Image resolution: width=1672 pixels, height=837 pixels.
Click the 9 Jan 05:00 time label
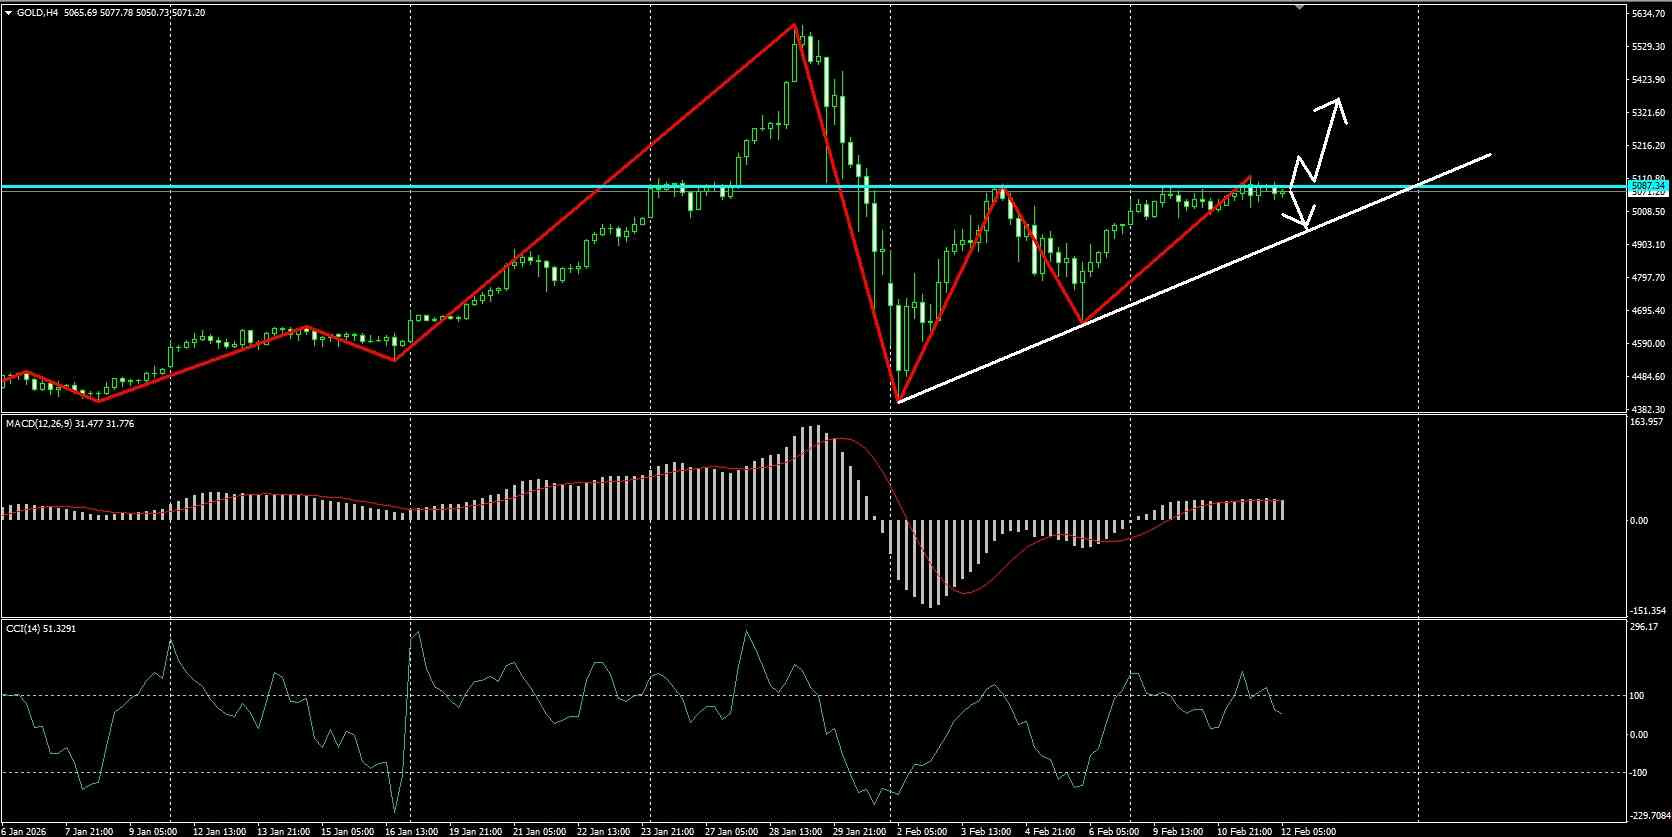pos(153,831)
